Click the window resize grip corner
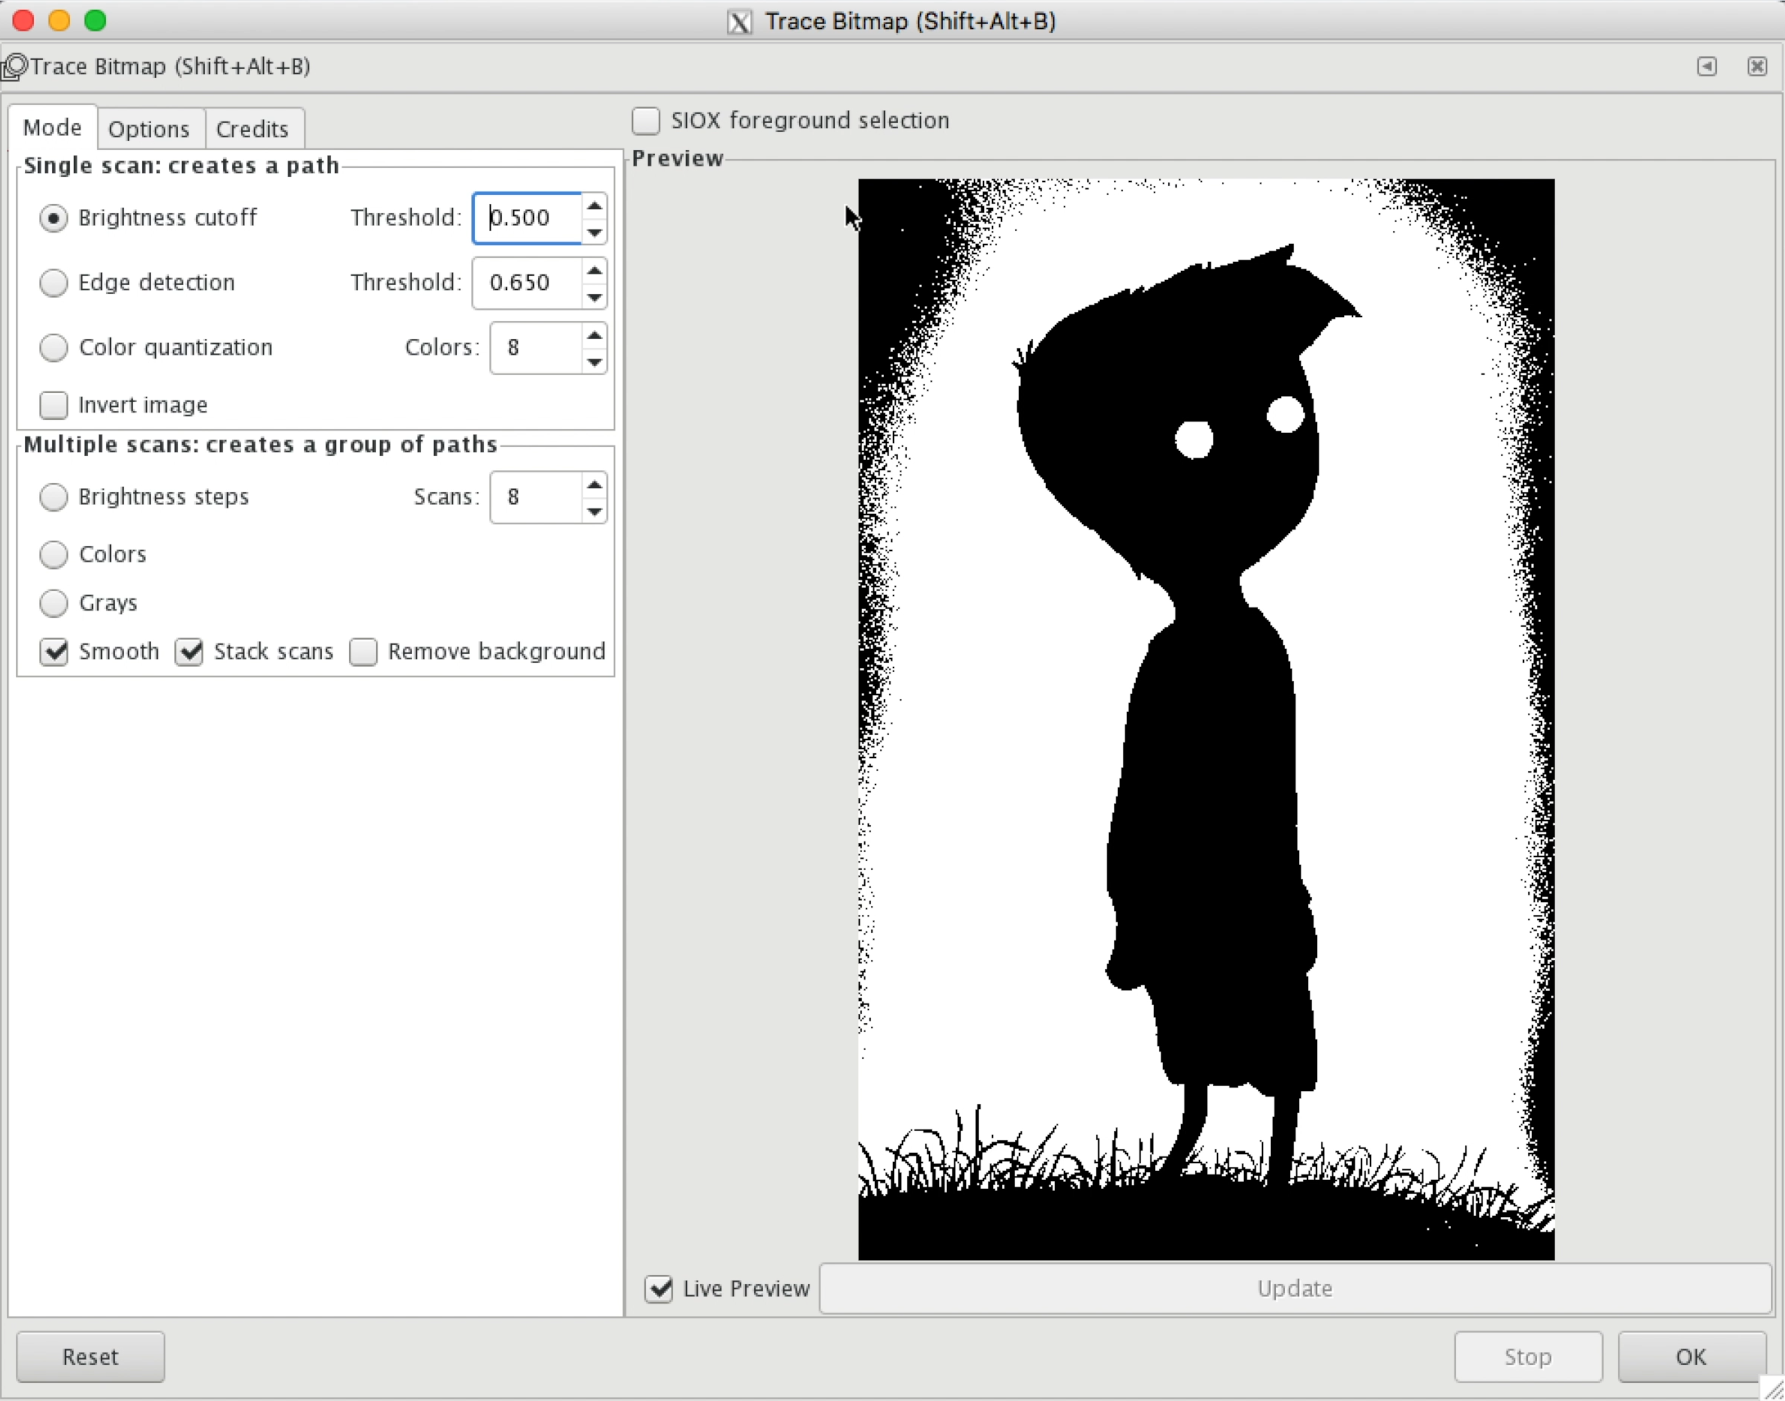The image size is (1785, 1401). coord(1773,1389)
